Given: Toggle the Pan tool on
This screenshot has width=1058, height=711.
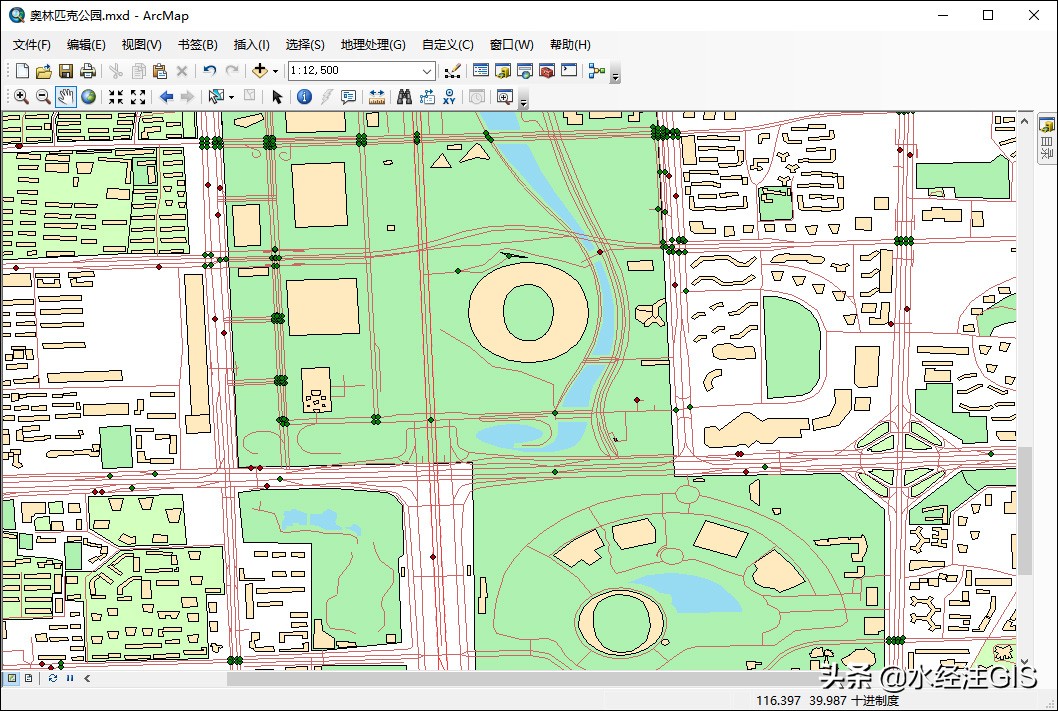Looking at the screenshot, I should click(65, 96).
